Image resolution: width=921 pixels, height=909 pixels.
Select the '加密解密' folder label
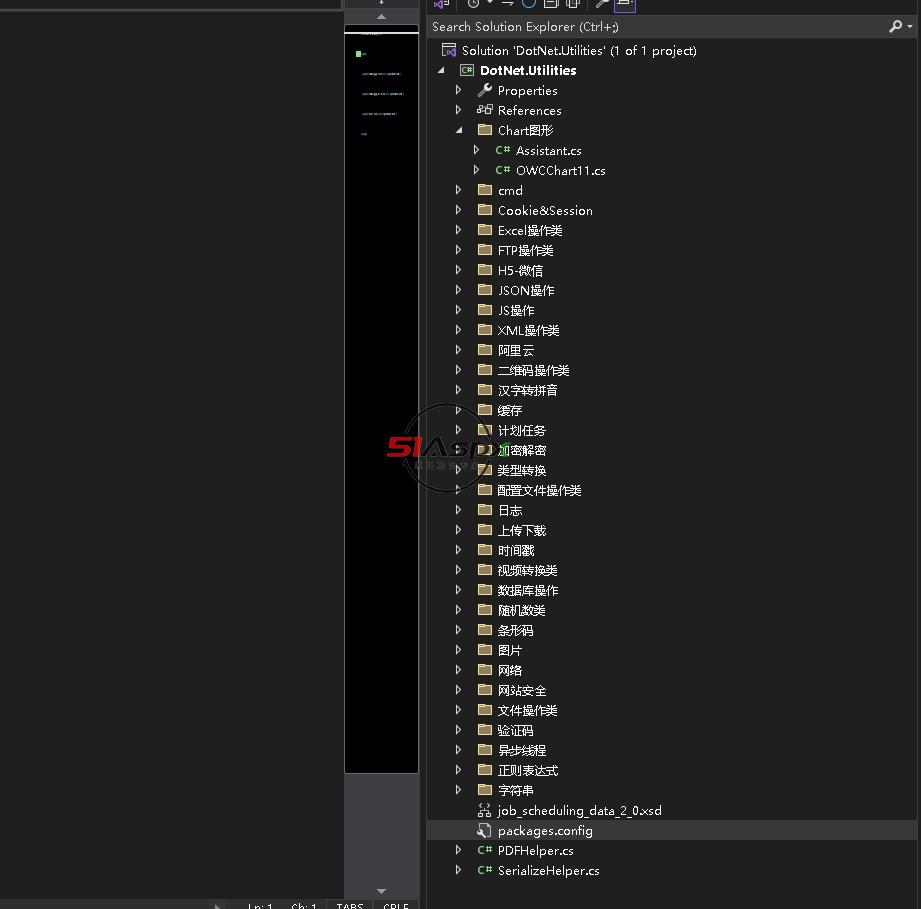coord(522,450)
